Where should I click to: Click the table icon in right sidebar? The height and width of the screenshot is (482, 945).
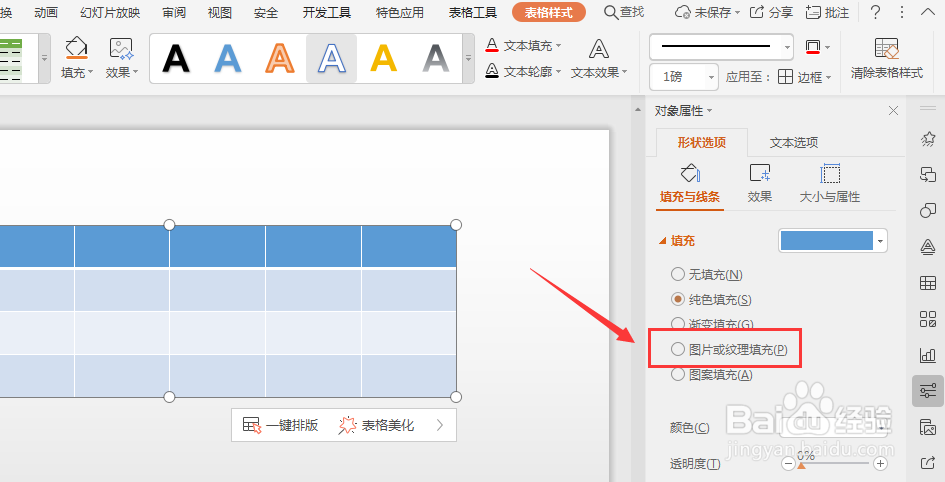tap(928, 283)
